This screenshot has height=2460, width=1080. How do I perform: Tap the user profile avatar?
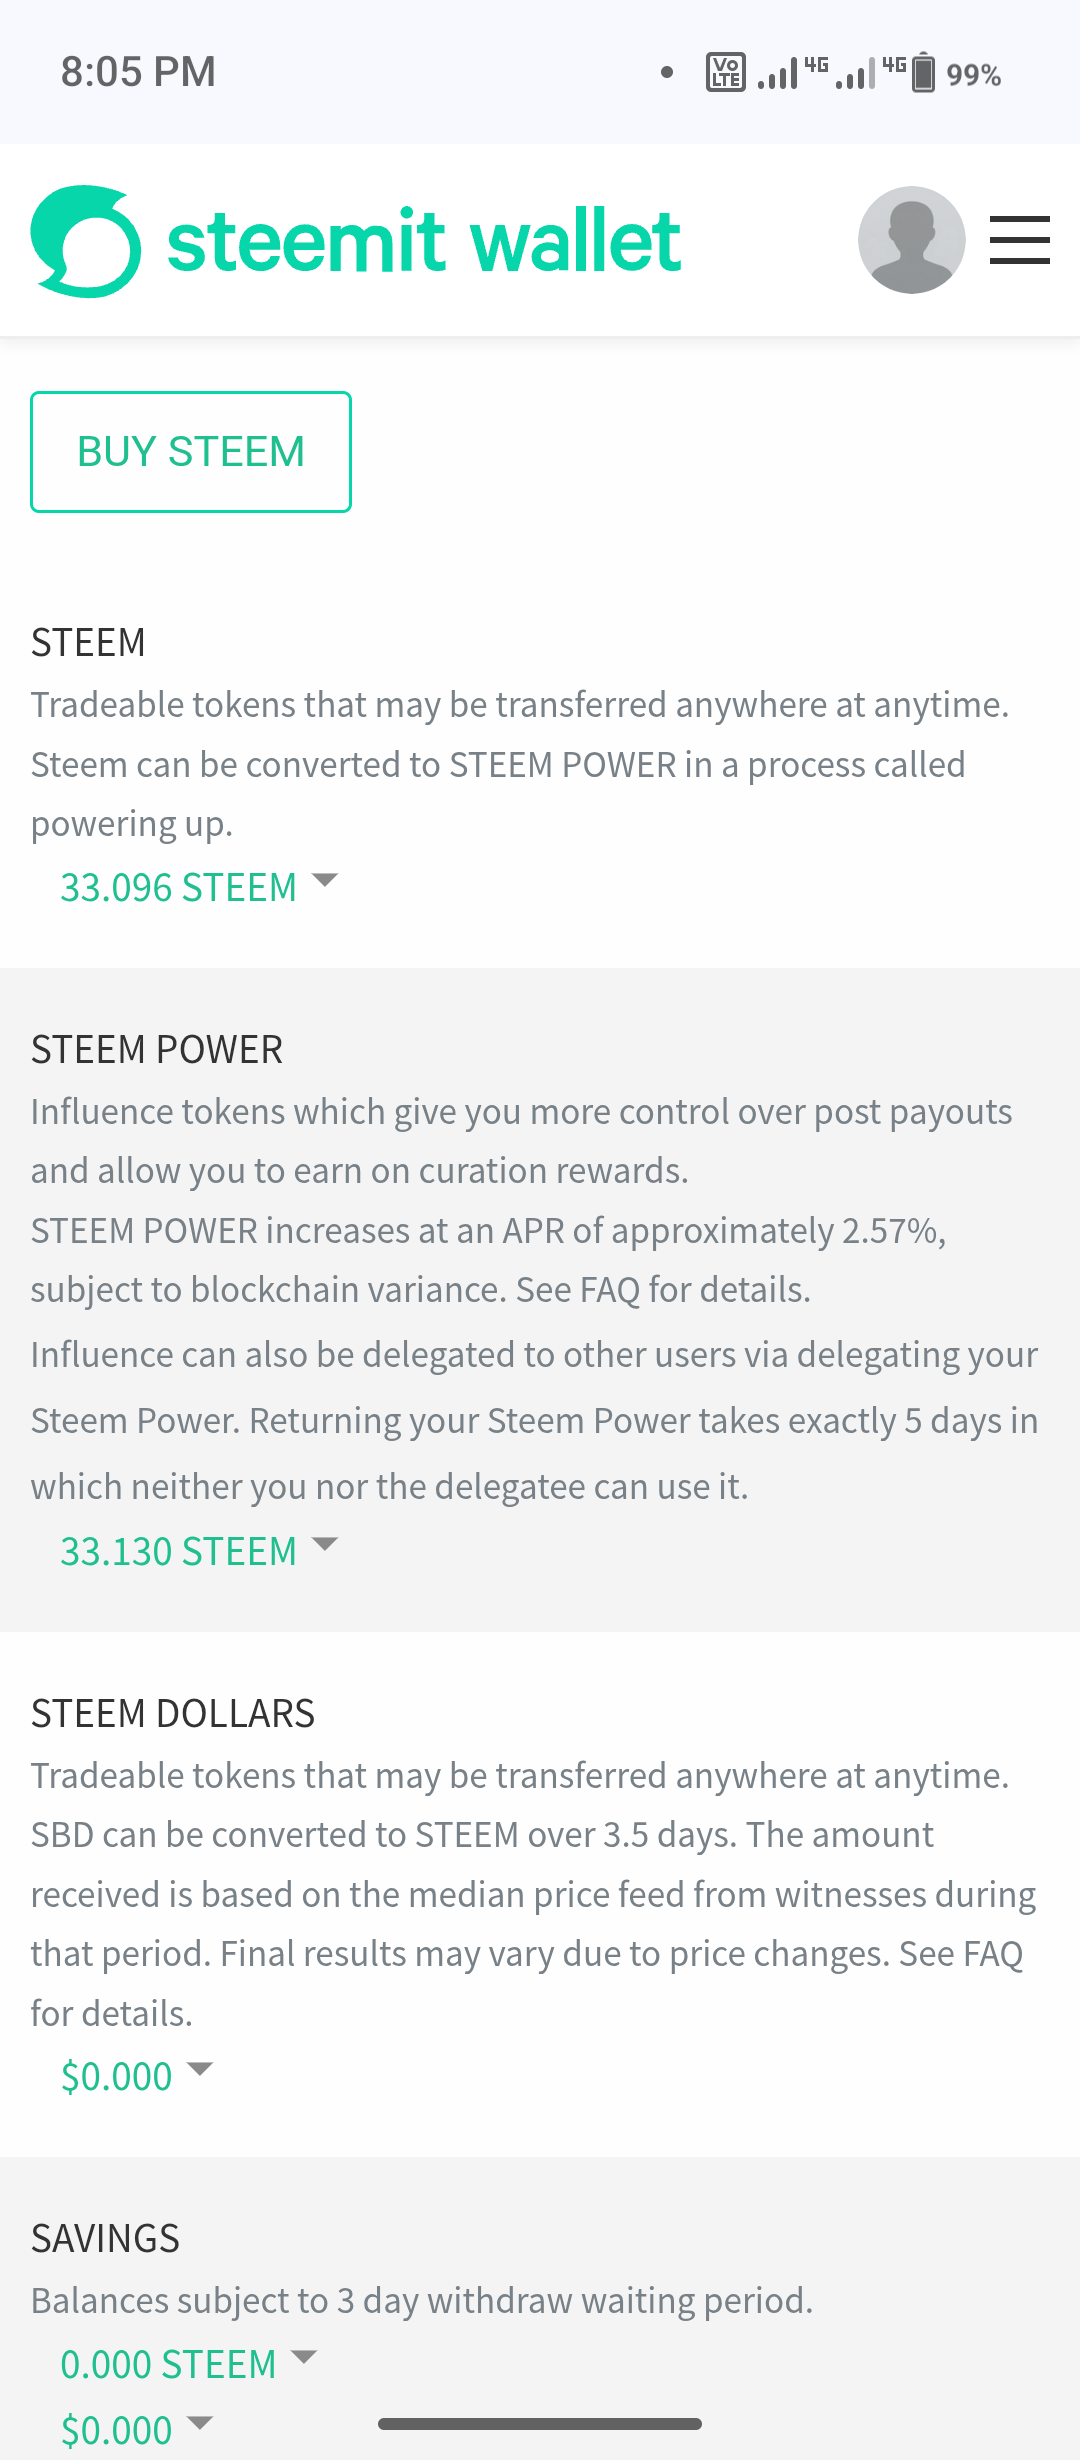pyautogui.click(x=911, y=240)
